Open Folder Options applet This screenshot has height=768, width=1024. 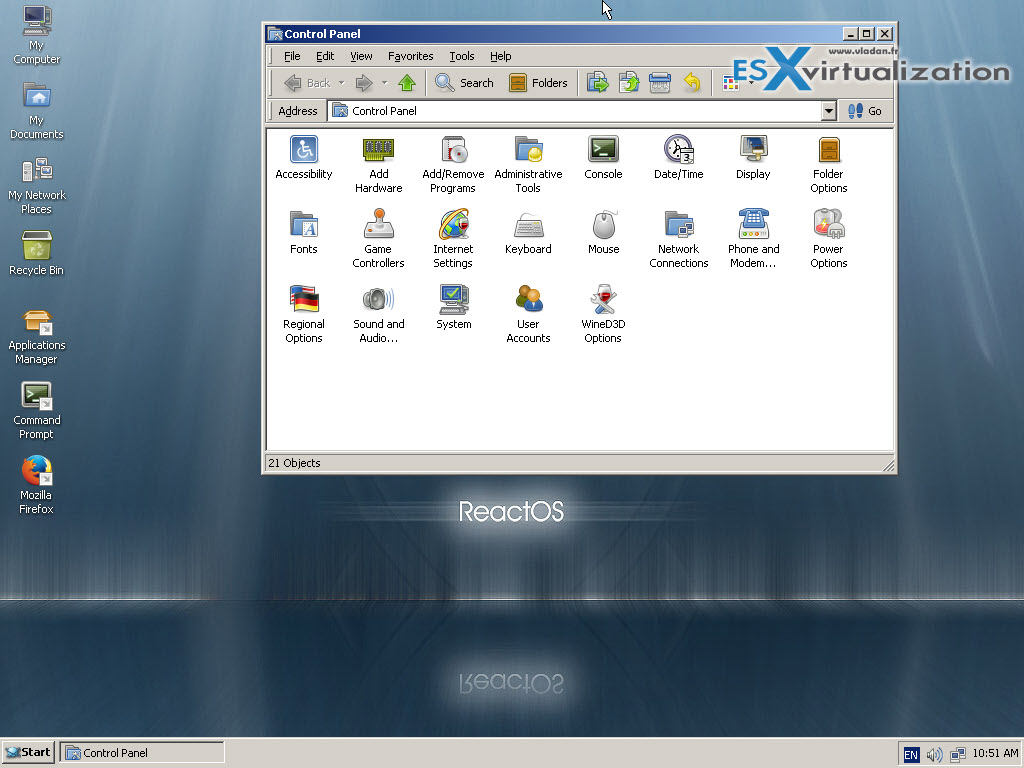click(828, 165)
